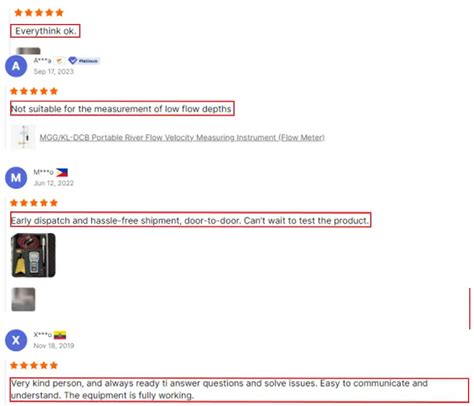Click the username A***a
Viewport: 474px width, 406px height.
tap(42, 61)
